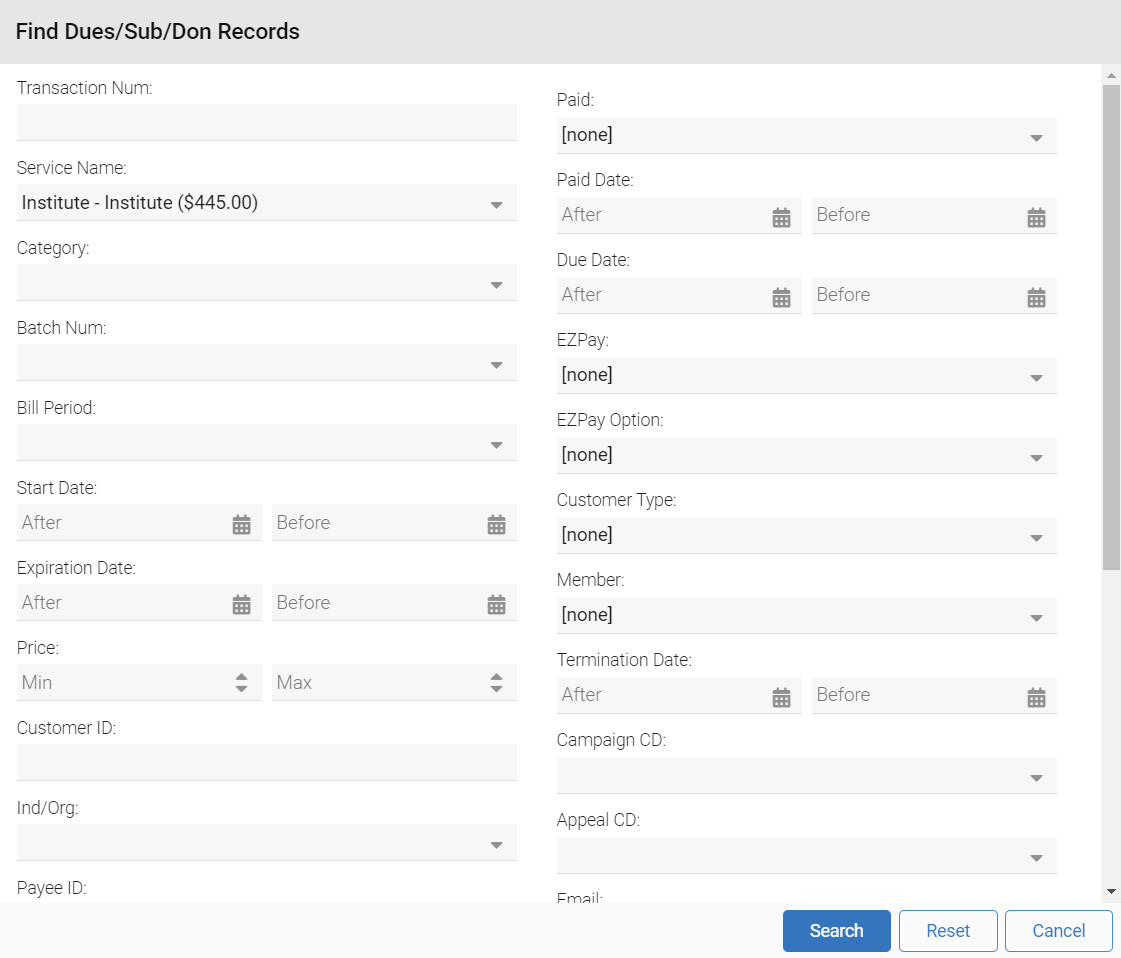Image resolution: width=1121 pixels, height=958 pixels.
Task: Open calendar for Start Date After field
Action: pyautogui.click(x=242, y=524)
